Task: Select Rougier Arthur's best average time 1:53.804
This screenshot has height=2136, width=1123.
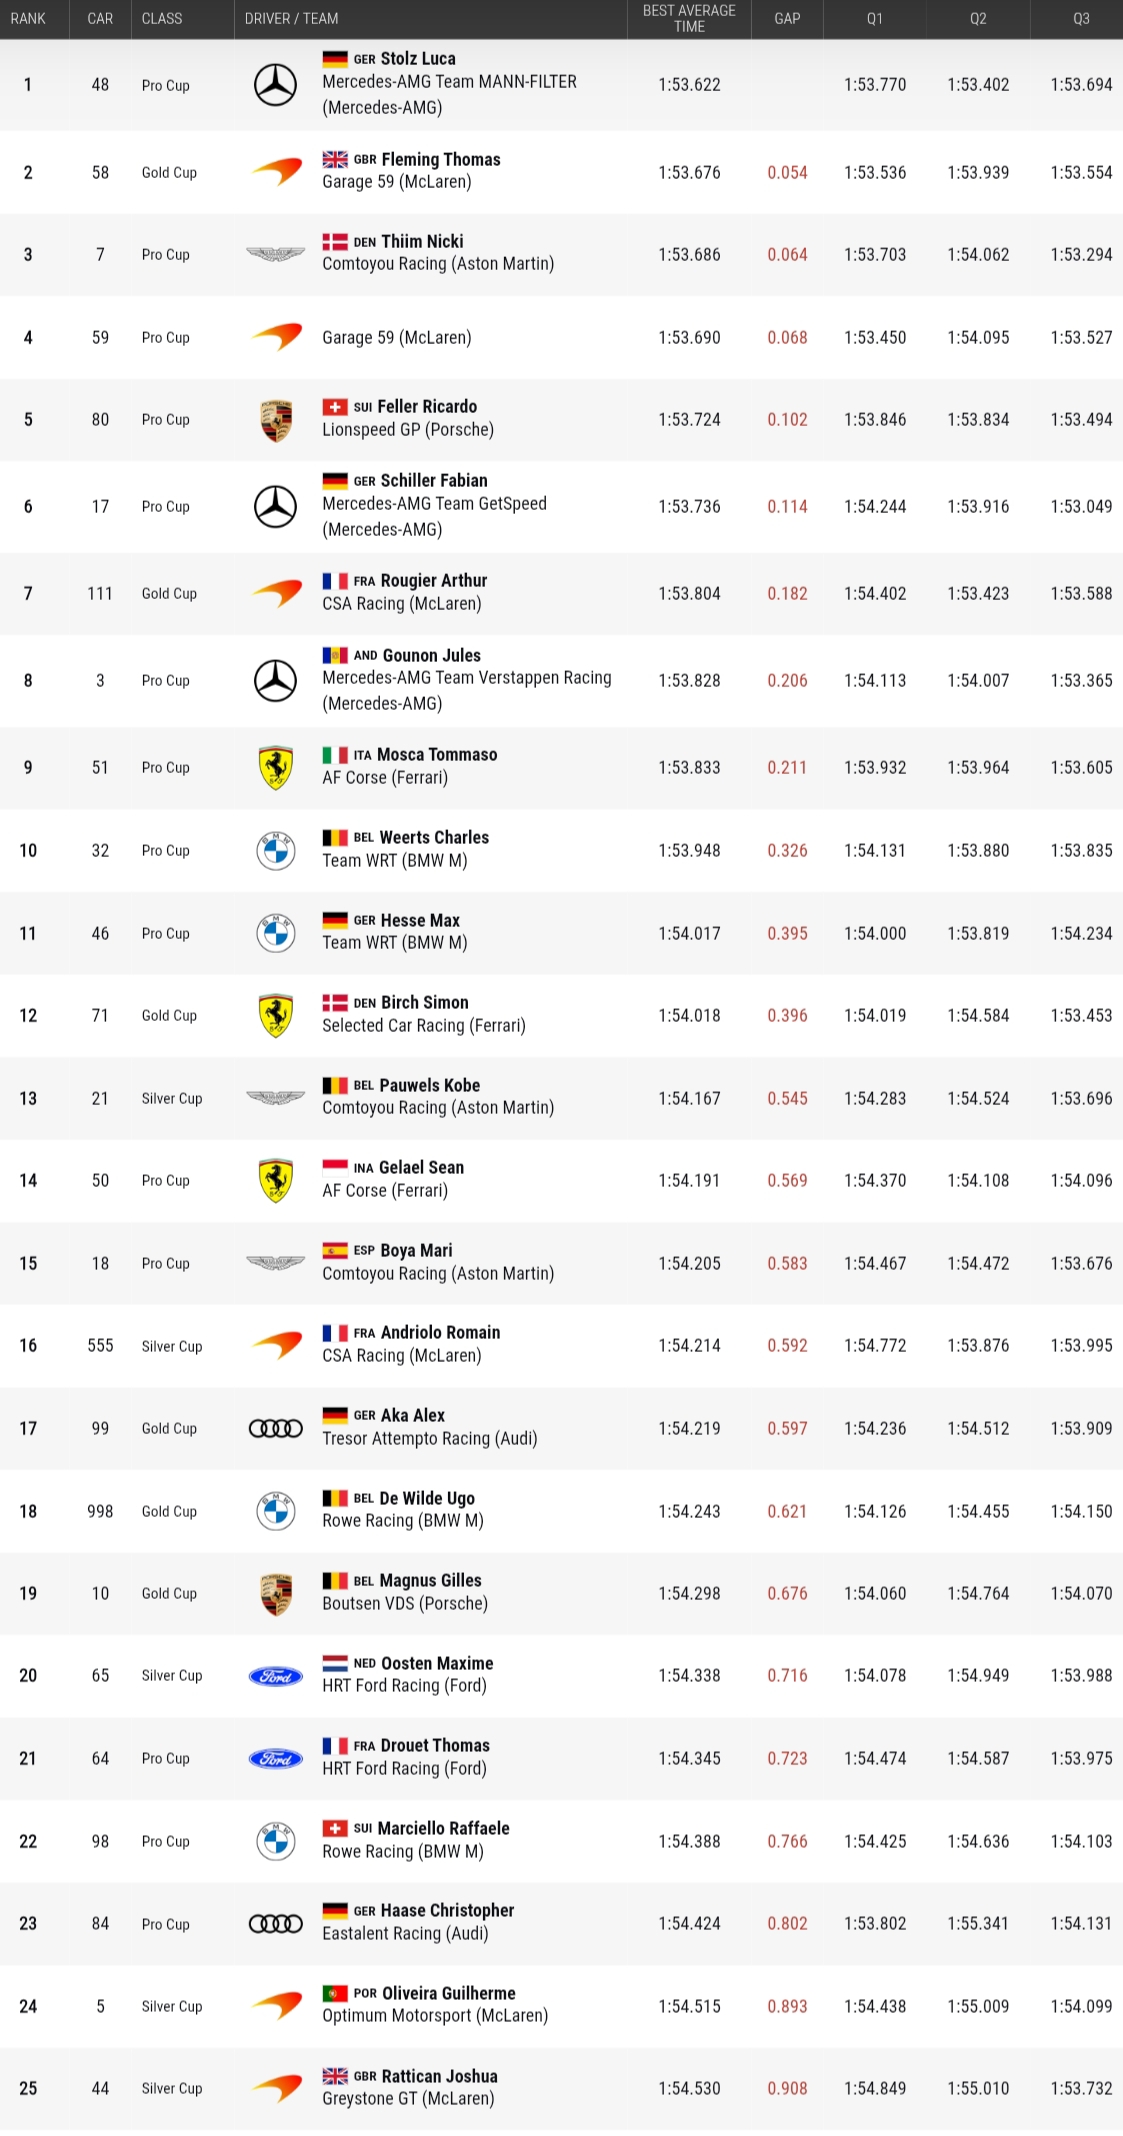Action: pyautogui.click(x=689, y=594)
